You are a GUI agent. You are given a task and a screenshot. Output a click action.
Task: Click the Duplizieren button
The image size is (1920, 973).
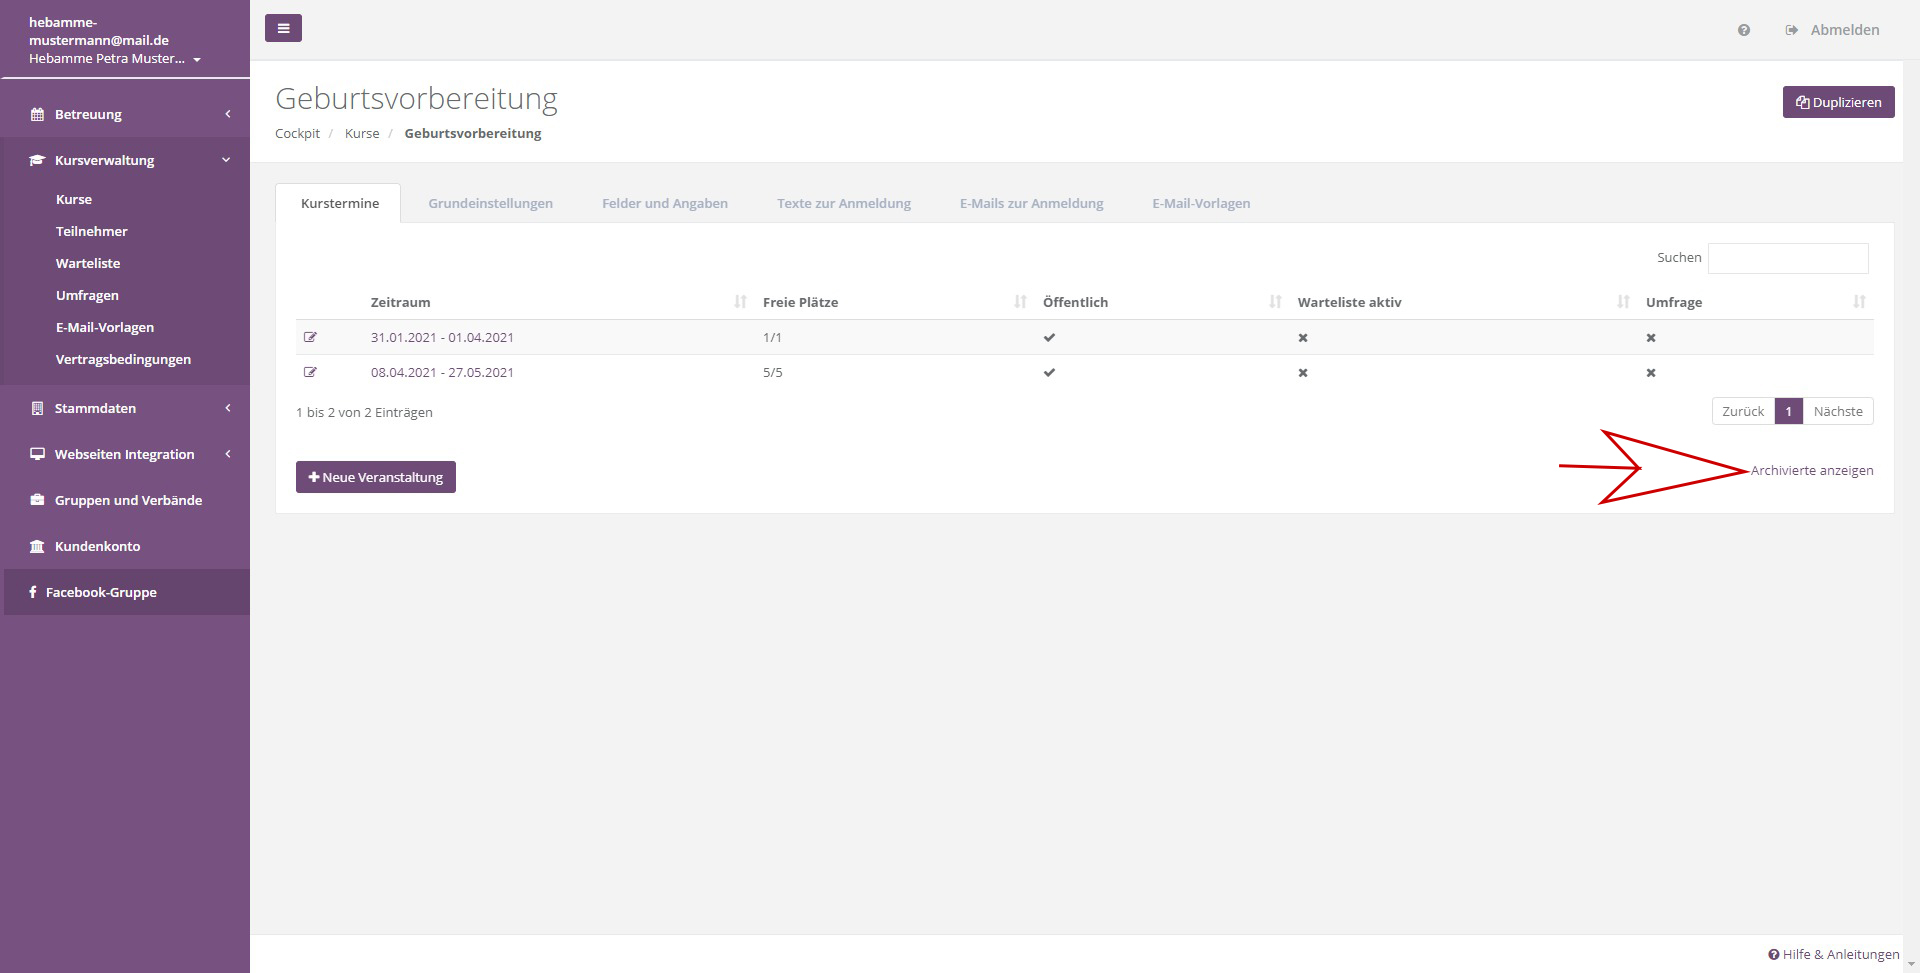coord(1838,102)
